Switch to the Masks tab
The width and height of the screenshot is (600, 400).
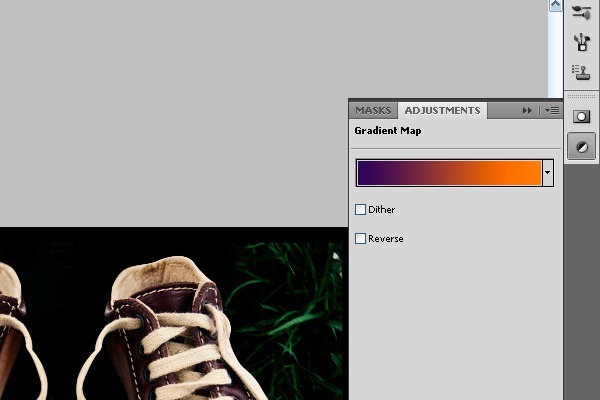pyautogui.click(x=373, y=111)
